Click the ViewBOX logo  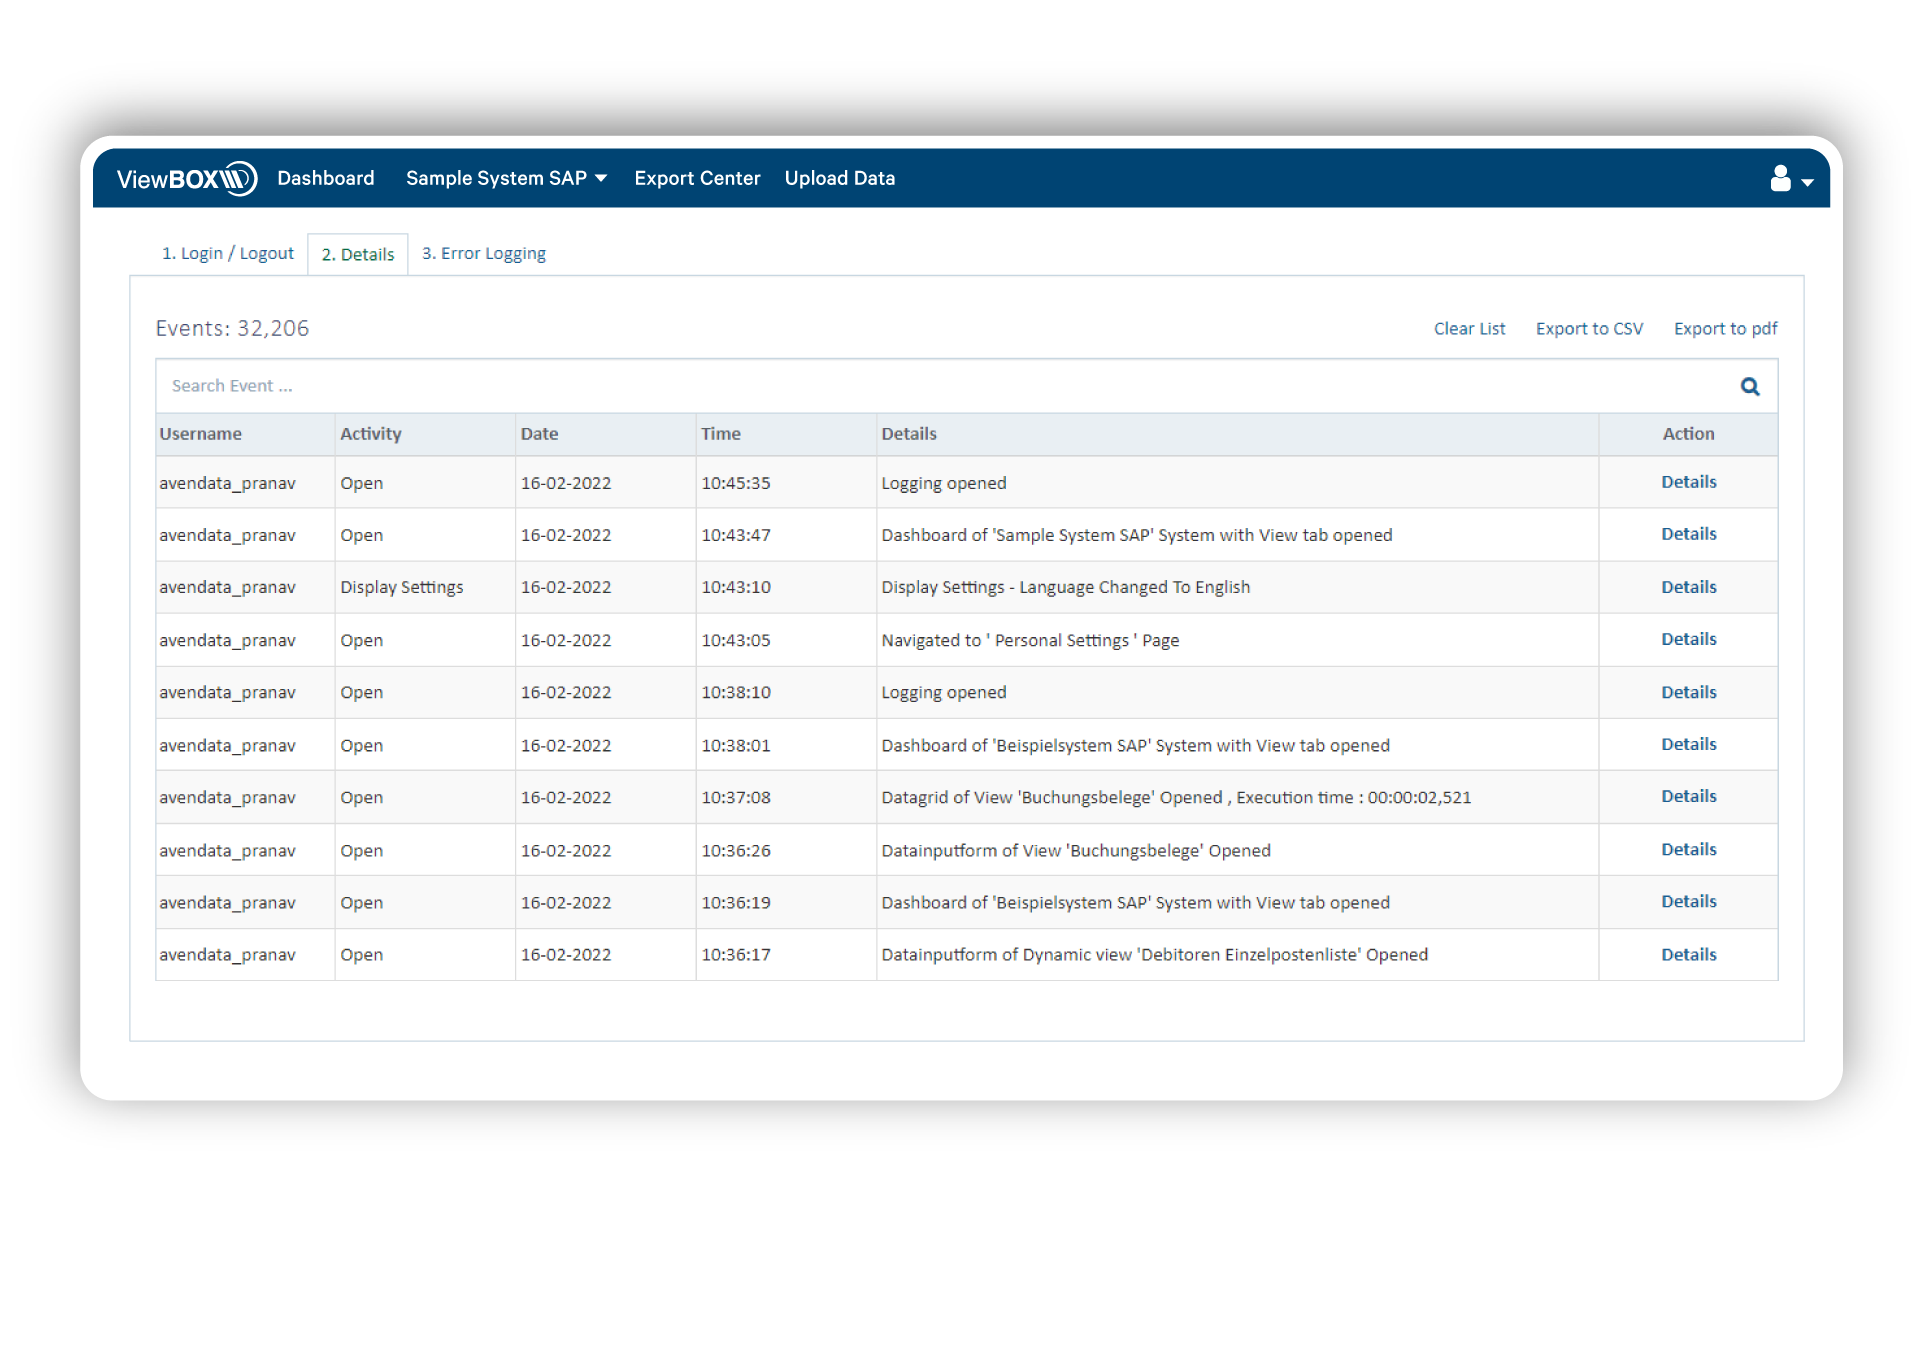pyautogui.click(x=187, y=179)
